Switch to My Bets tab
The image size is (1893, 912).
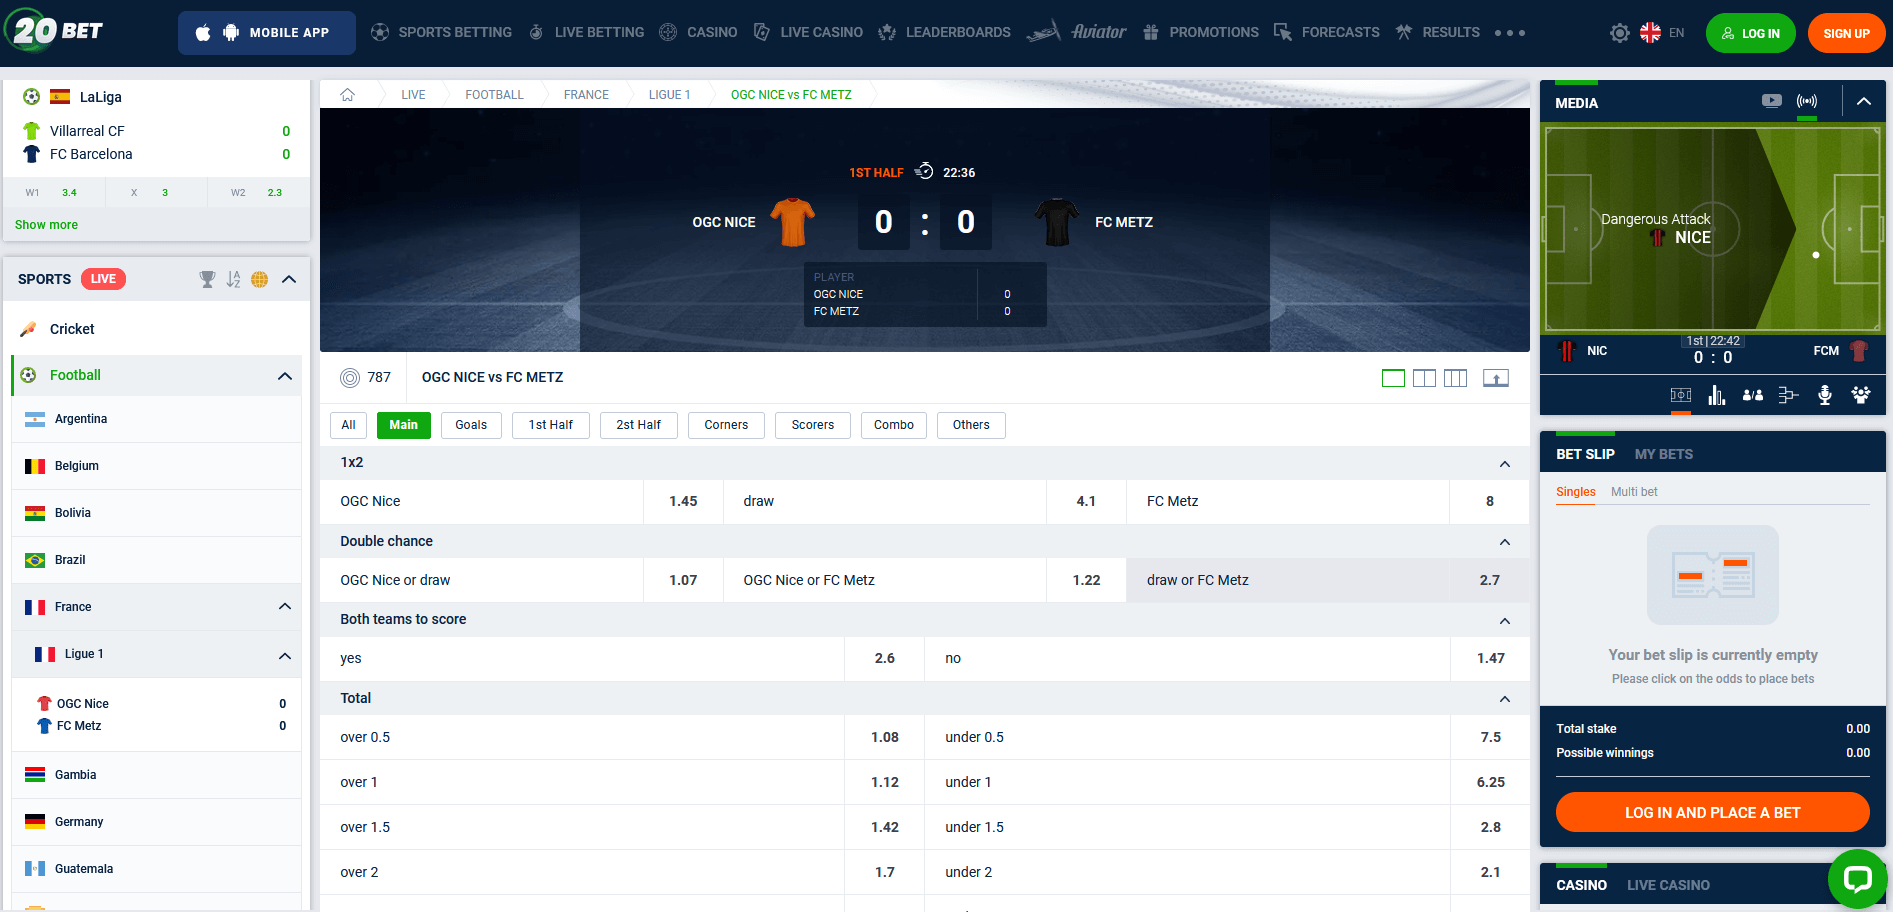(1664, 454)
